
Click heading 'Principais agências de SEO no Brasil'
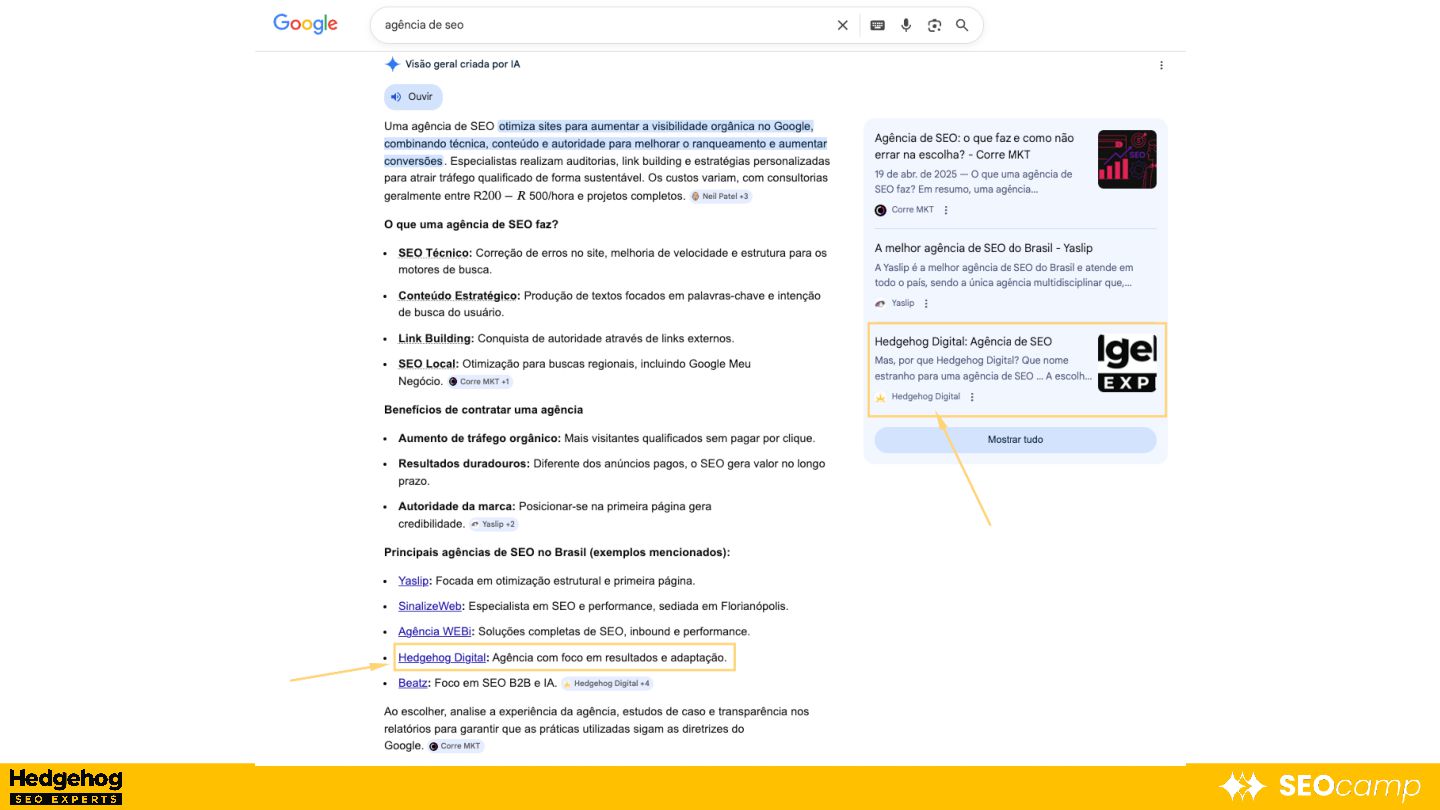coord(557,553)
